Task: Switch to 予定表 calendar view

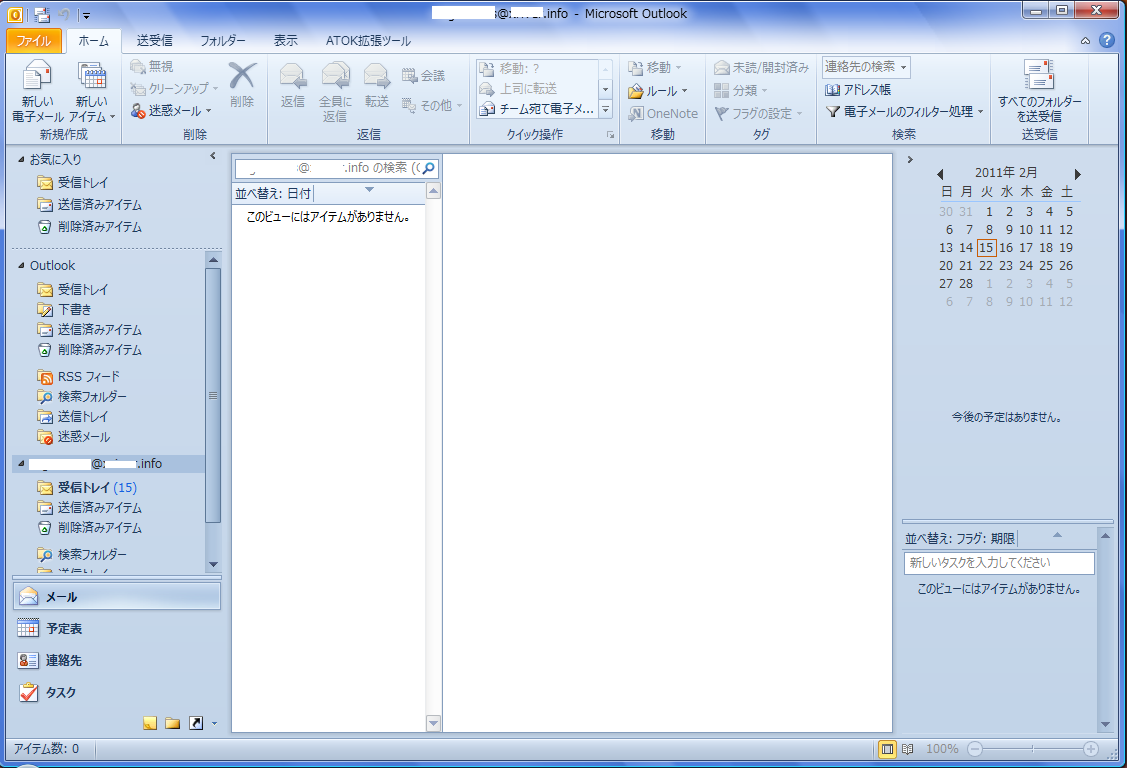Action: pyautogui.click(x=64, y=629)
